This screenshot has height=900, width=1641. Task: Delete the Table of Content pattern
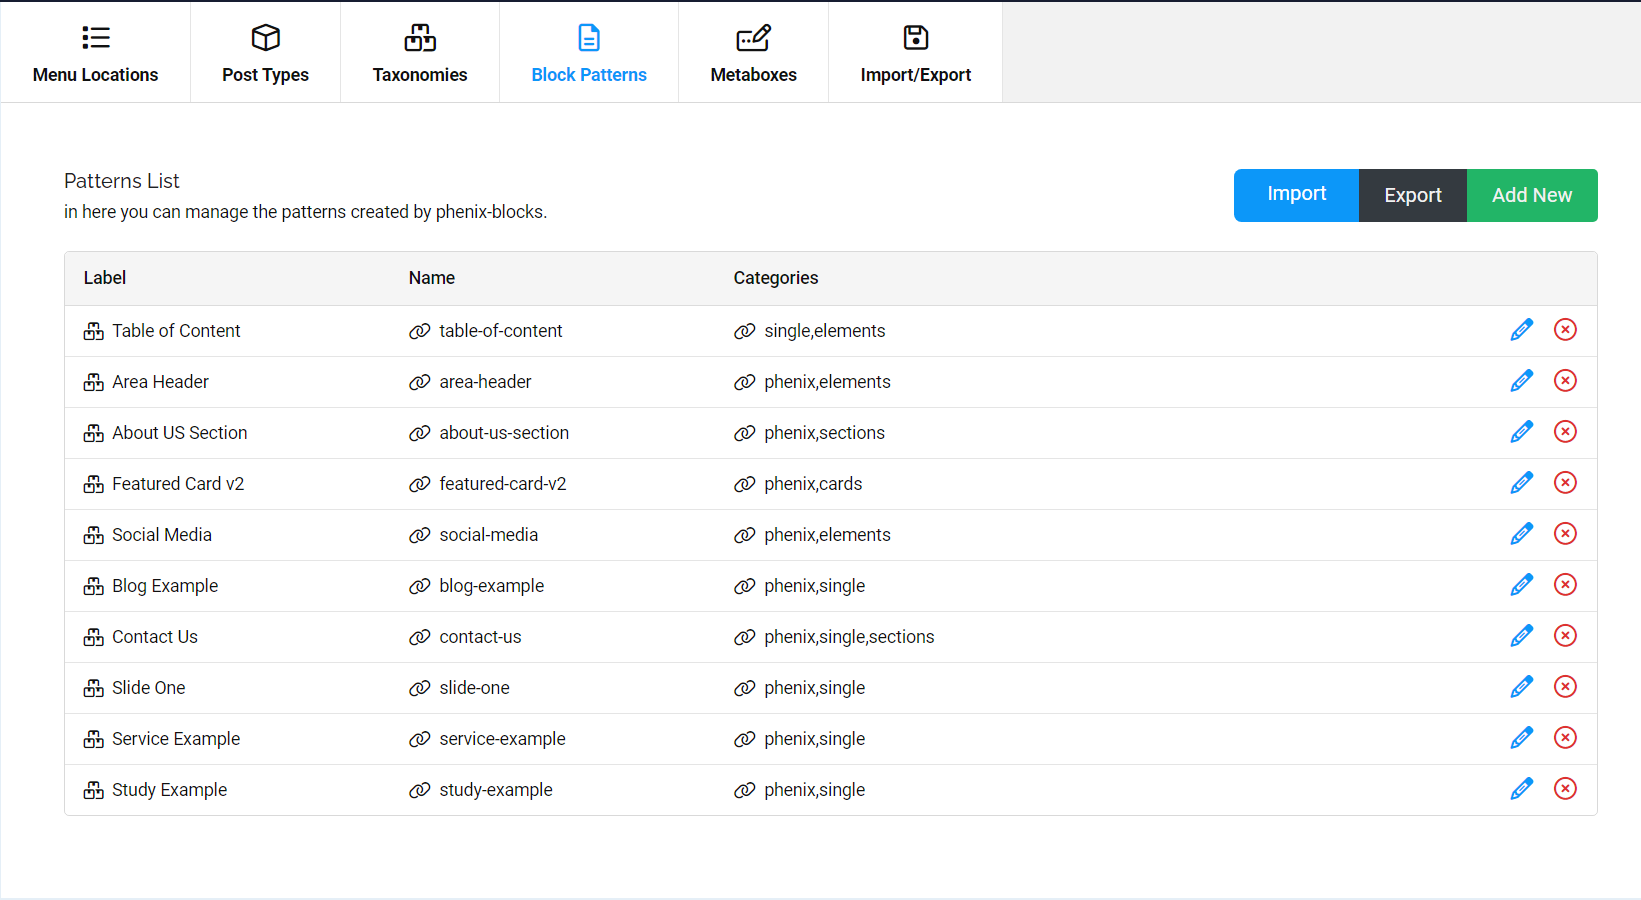click(1565, 330)
